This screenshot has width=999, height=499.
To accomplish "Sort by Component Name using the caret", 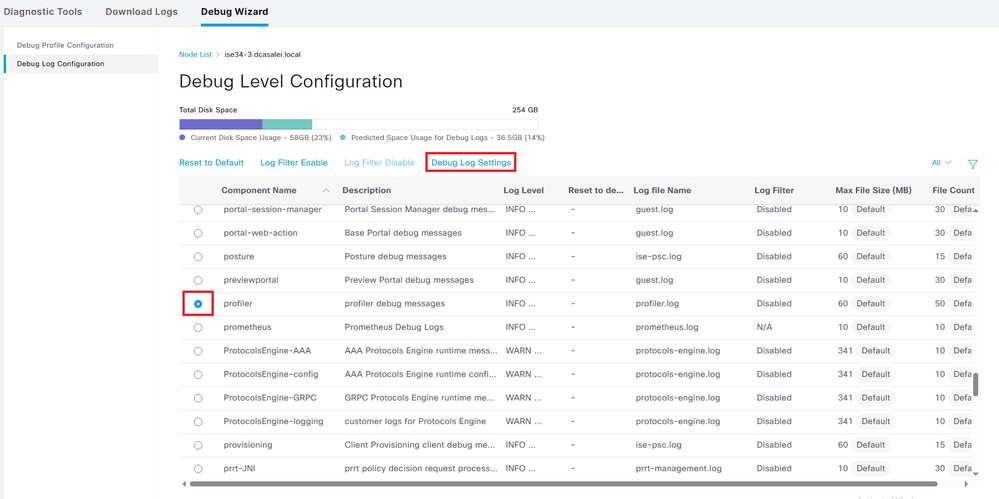I will (x=326, y=191).
